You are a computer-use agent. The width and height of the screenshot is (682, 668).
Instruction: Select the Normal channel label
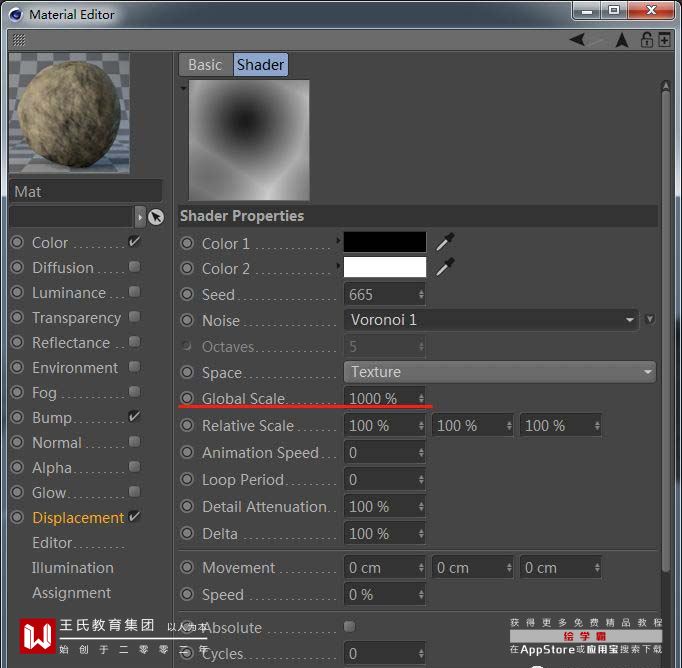(57, 443)
